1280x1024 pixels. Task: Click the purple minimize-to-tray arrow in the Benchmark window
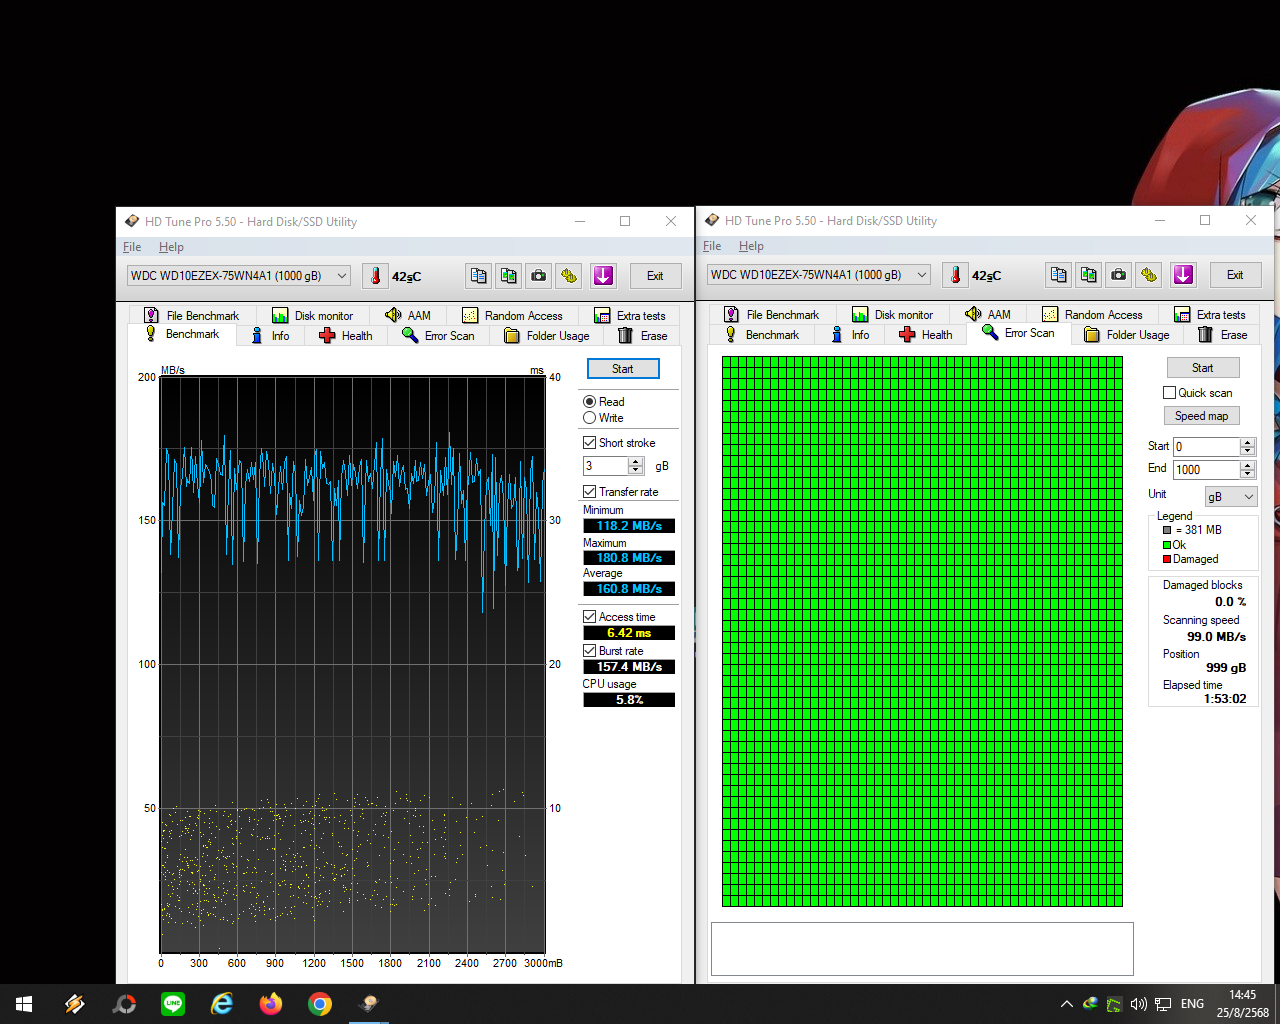[x=603, y=276]
